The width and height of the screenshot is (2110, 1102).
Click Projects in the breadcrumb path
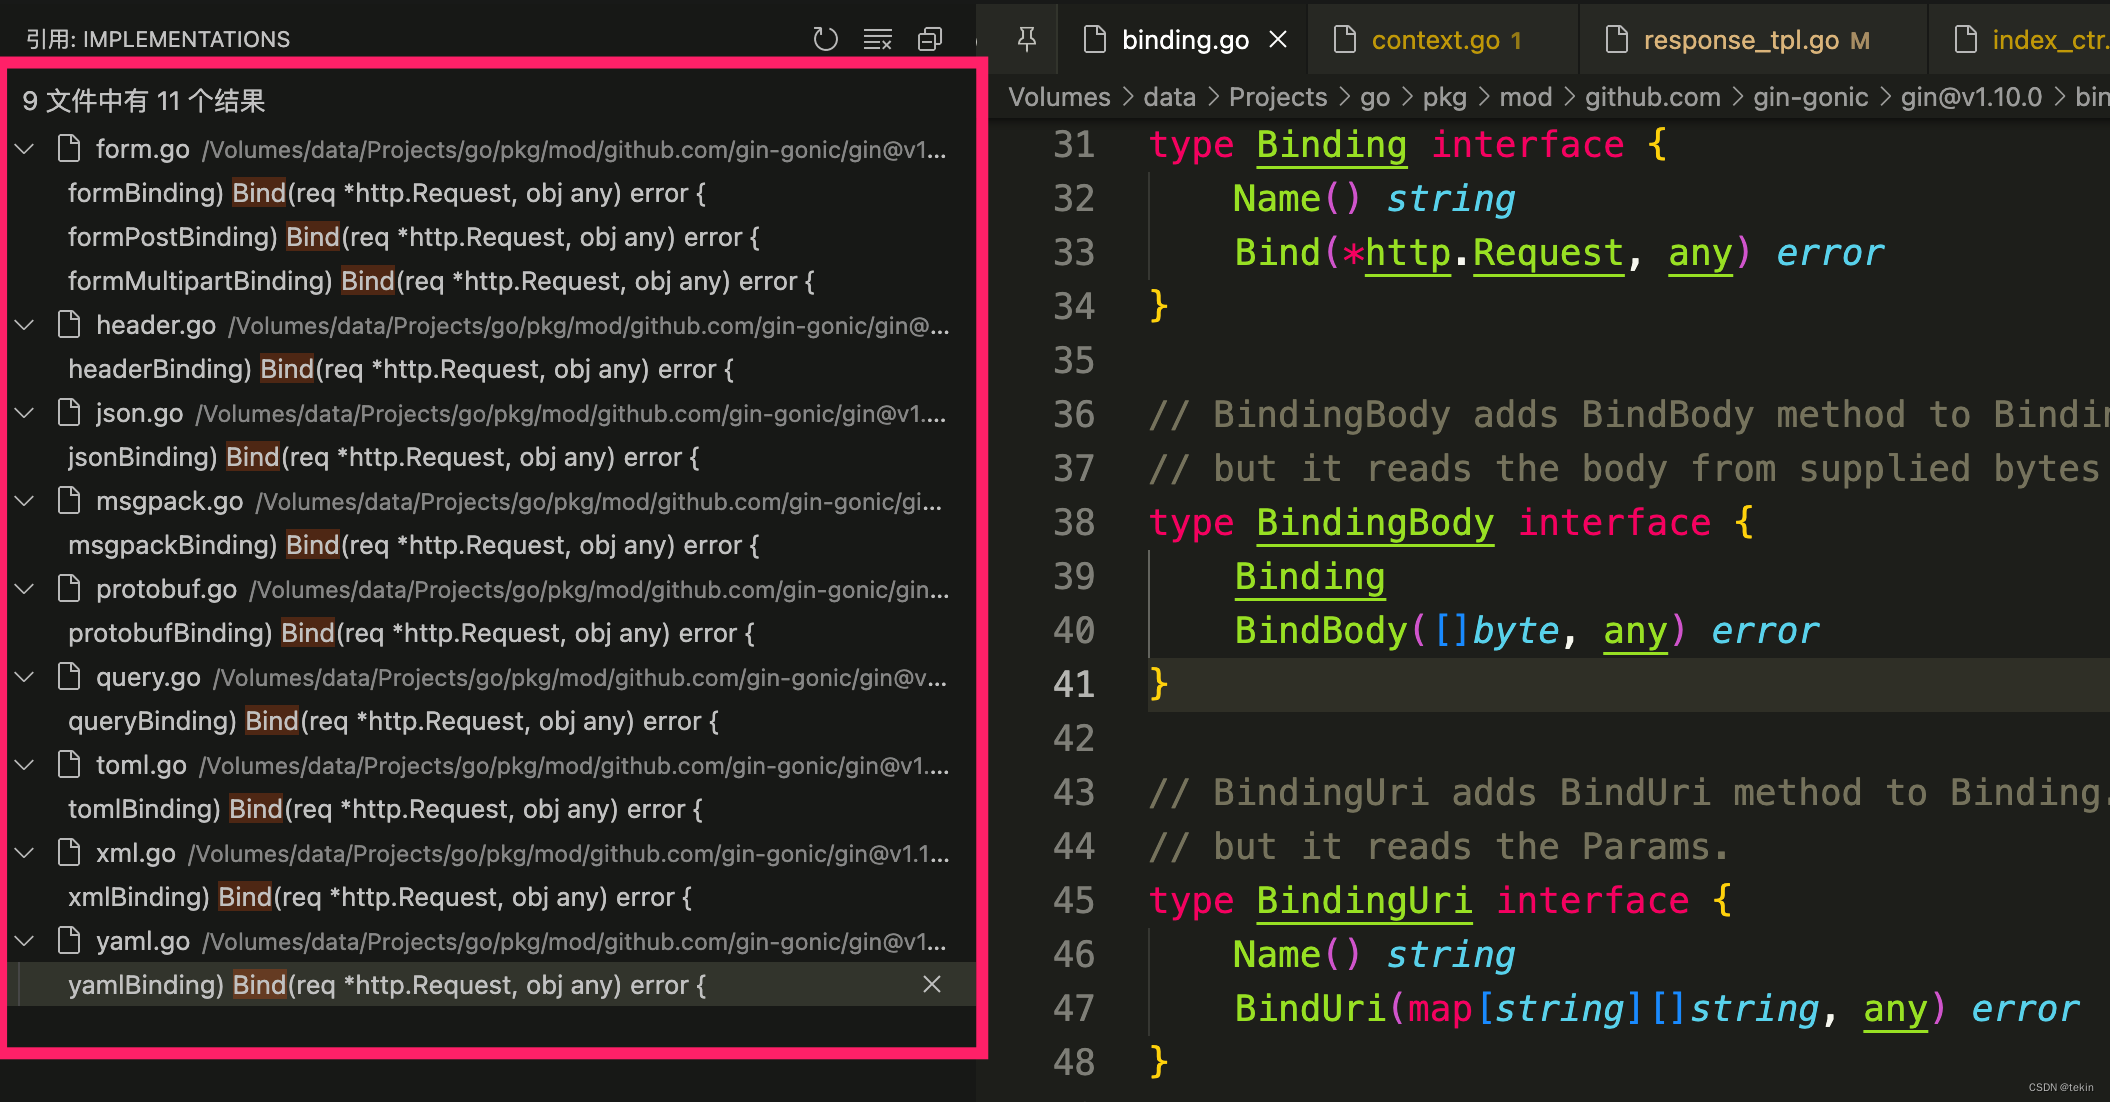[x=1277, y=97]
